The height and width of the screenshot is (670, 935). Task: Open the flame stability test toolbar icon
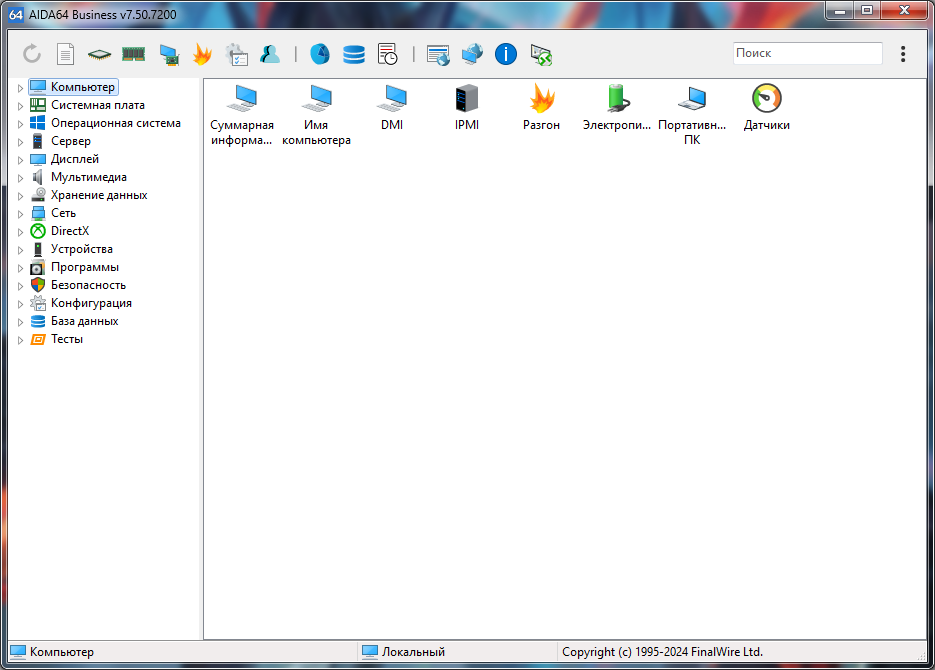point(203,54)
